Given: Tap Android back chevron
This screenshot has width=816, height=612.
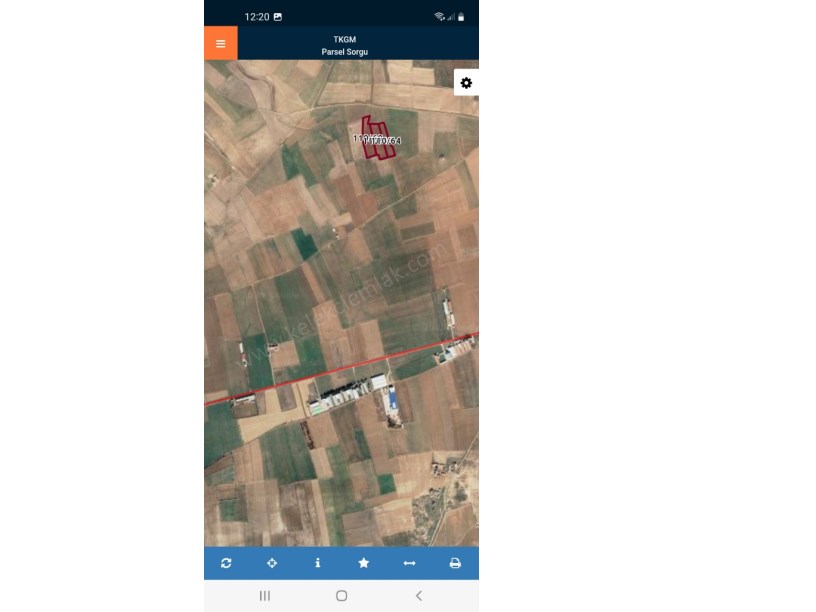Looking at the screenshot, I should pyautogui.click(x=419, y=596).
